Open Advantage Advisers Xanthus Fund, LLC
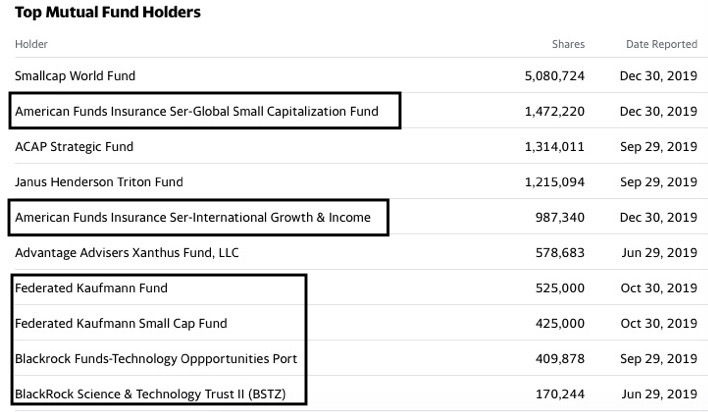The width and height of the screenshot is (708, 412). click(128, 252)
